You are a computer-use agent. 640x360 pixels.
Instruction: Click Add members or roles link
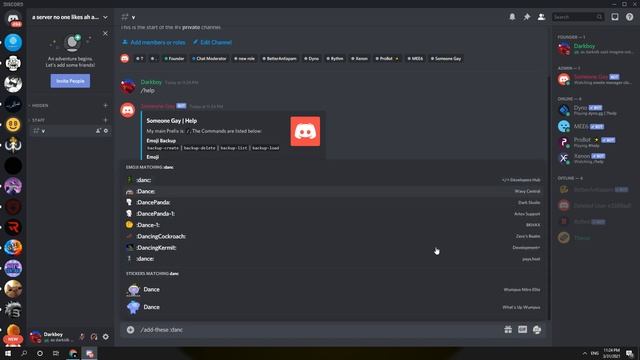tap(153, 42)
